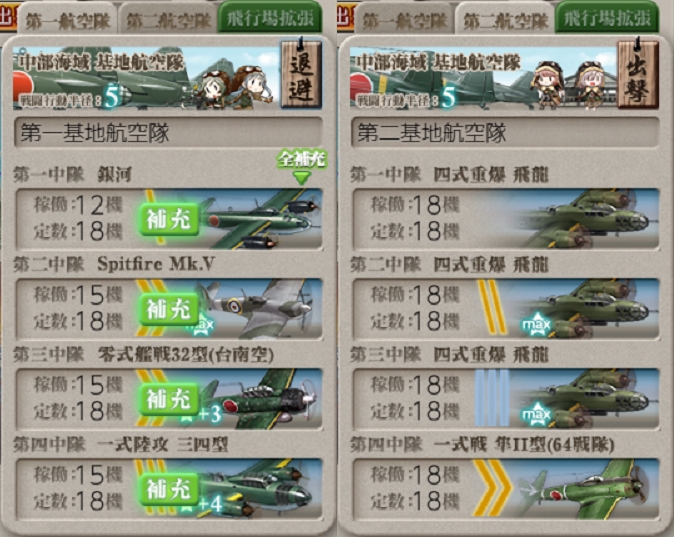
Task: Click max star on 第三中隊 四式重爆 飛龍
Action: click(536, 415)
